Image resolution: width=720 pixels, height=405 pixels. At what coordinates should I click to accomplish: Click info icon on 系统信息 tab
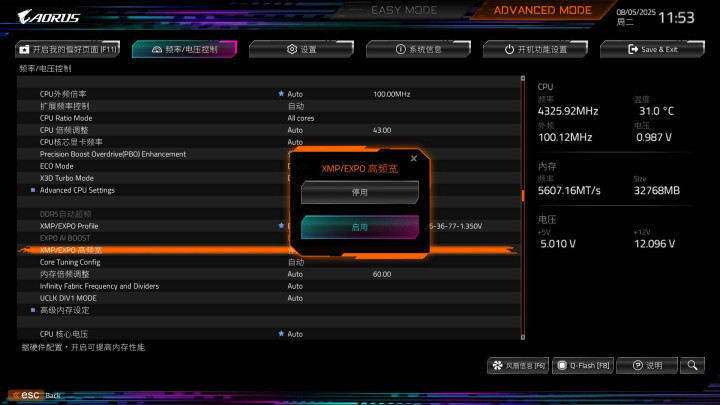400,49
